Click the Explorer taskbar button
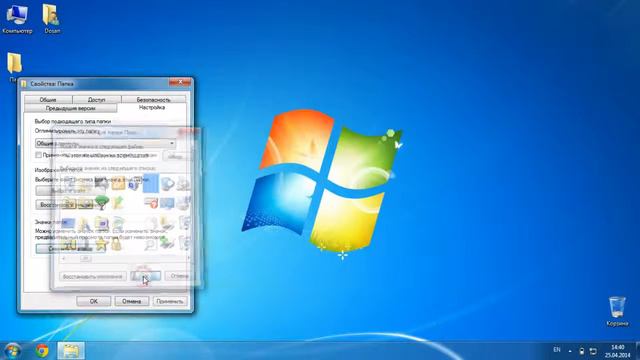 click(x=71, y=351)
